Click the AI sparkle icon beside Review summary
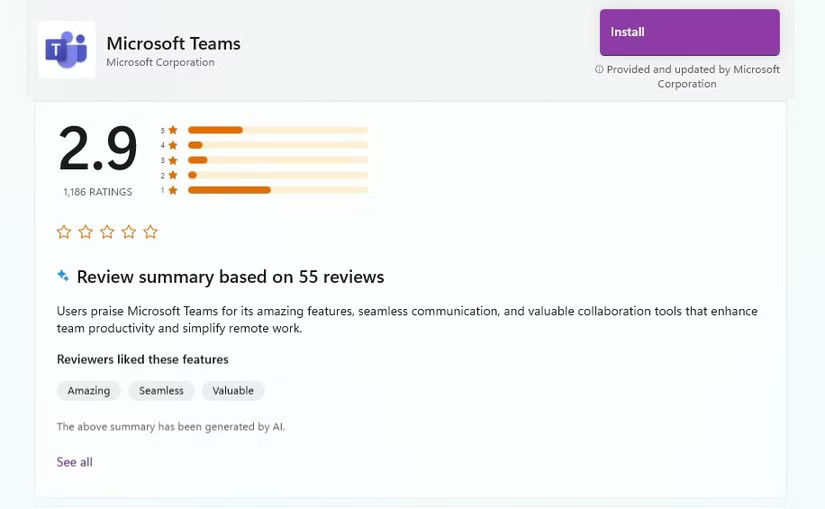This screenshot has height=509, width=825. [63, 276]
